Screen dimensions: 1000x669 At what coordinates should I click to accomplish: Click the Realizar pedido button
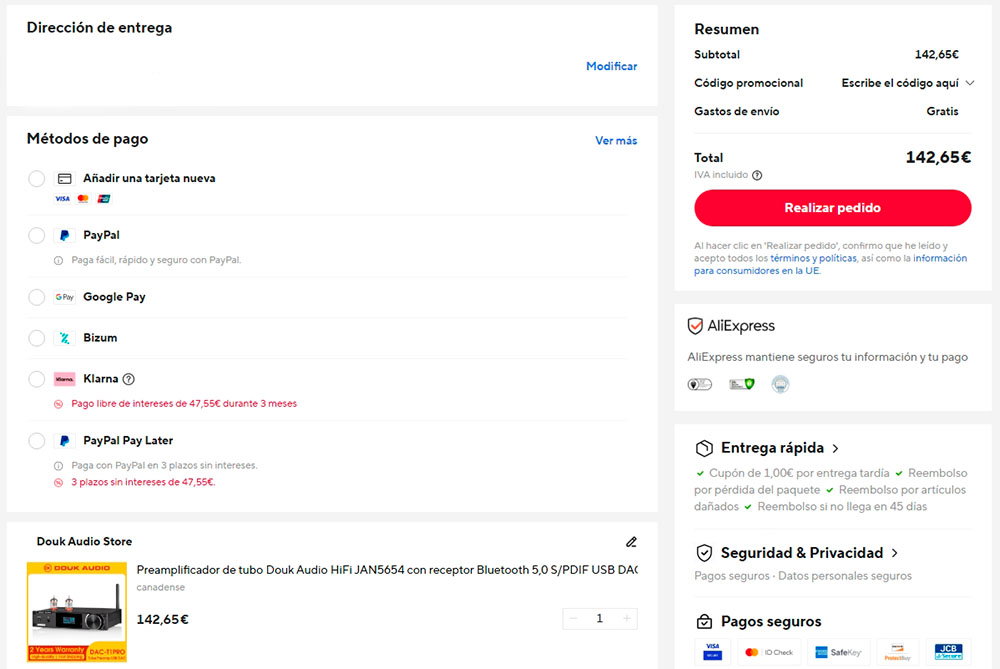[832, 208]
